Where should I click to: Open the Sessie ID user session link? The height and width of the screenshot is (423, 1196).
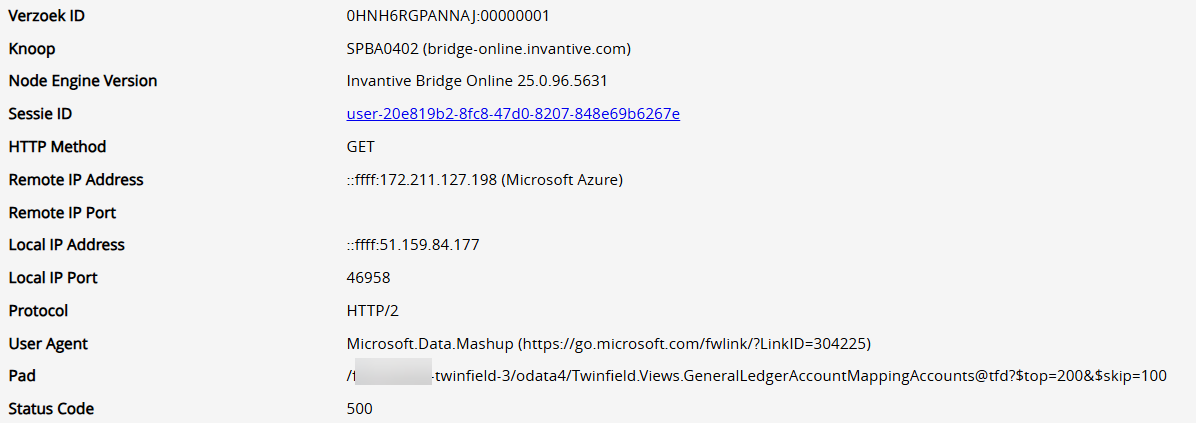513,114
